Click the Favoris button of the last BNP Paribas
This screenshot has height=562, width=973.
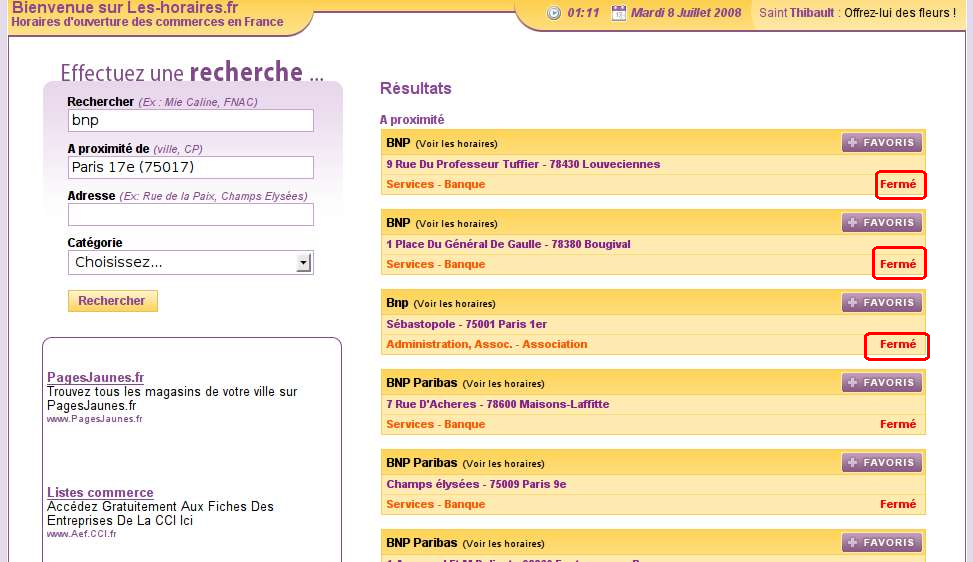click(882, 543)
